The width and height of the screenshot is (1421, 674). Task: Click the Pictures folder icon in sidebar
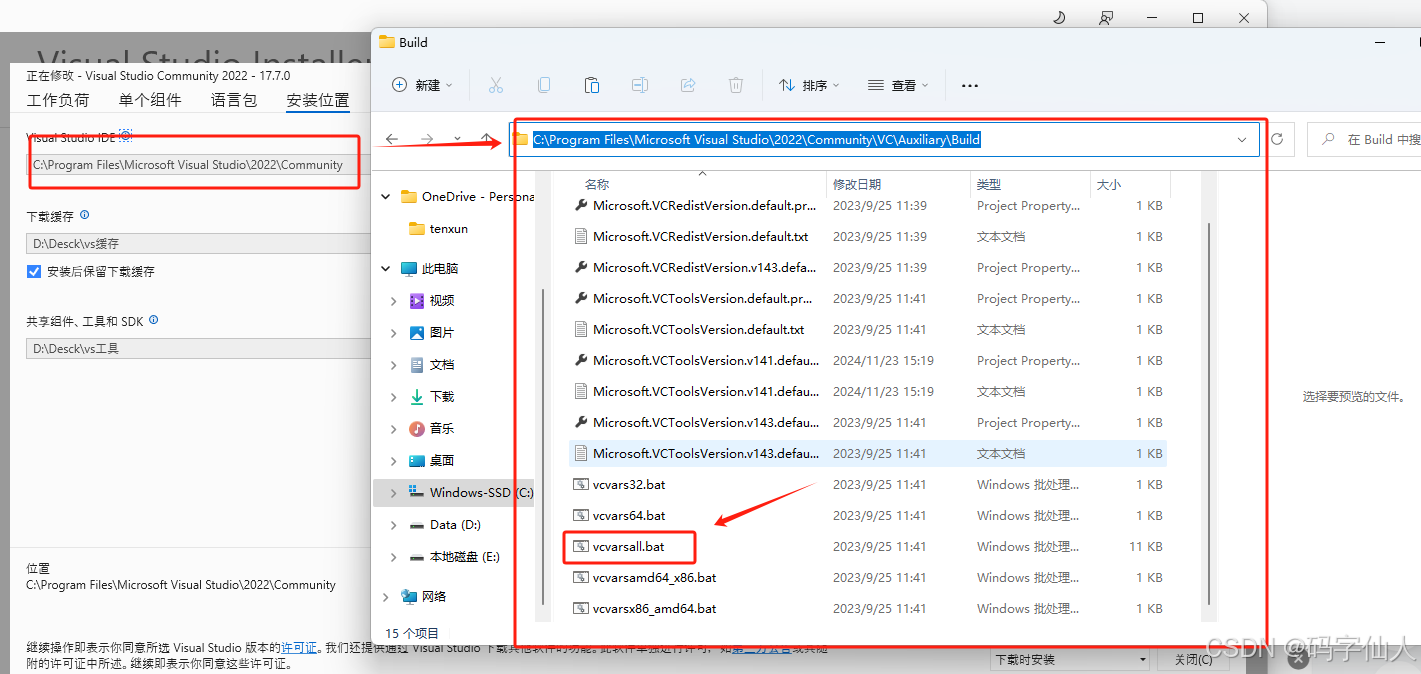pyautogui.click(x=417, y=332)
